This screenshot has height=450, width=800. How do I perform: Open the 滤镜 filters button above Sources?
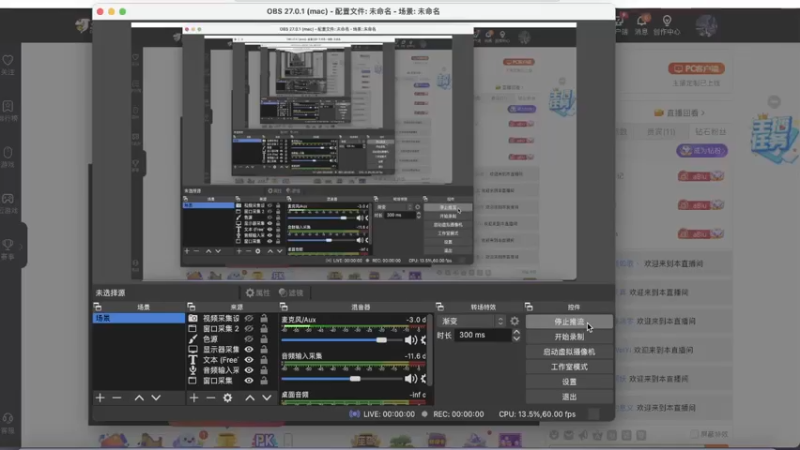(x=291, y=292)
